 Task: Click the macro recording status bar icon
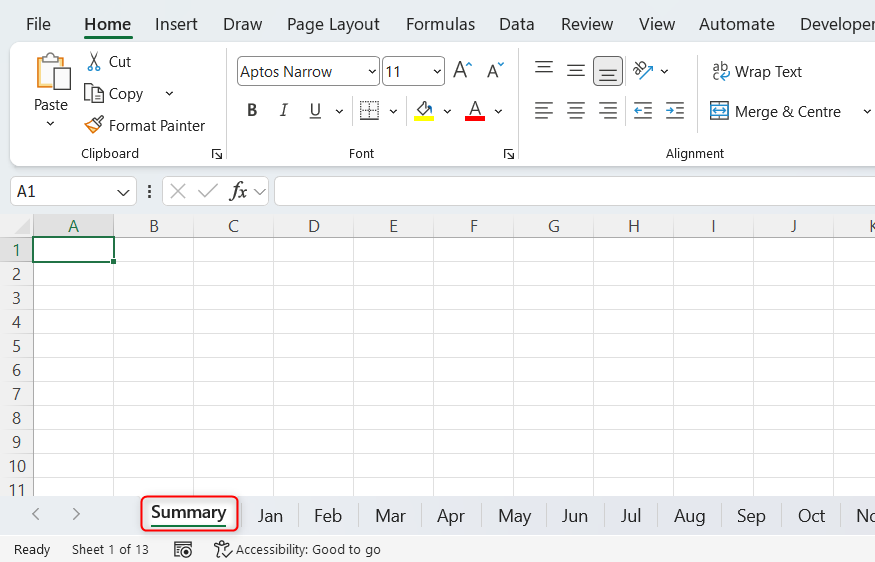[x=183, y=550]
